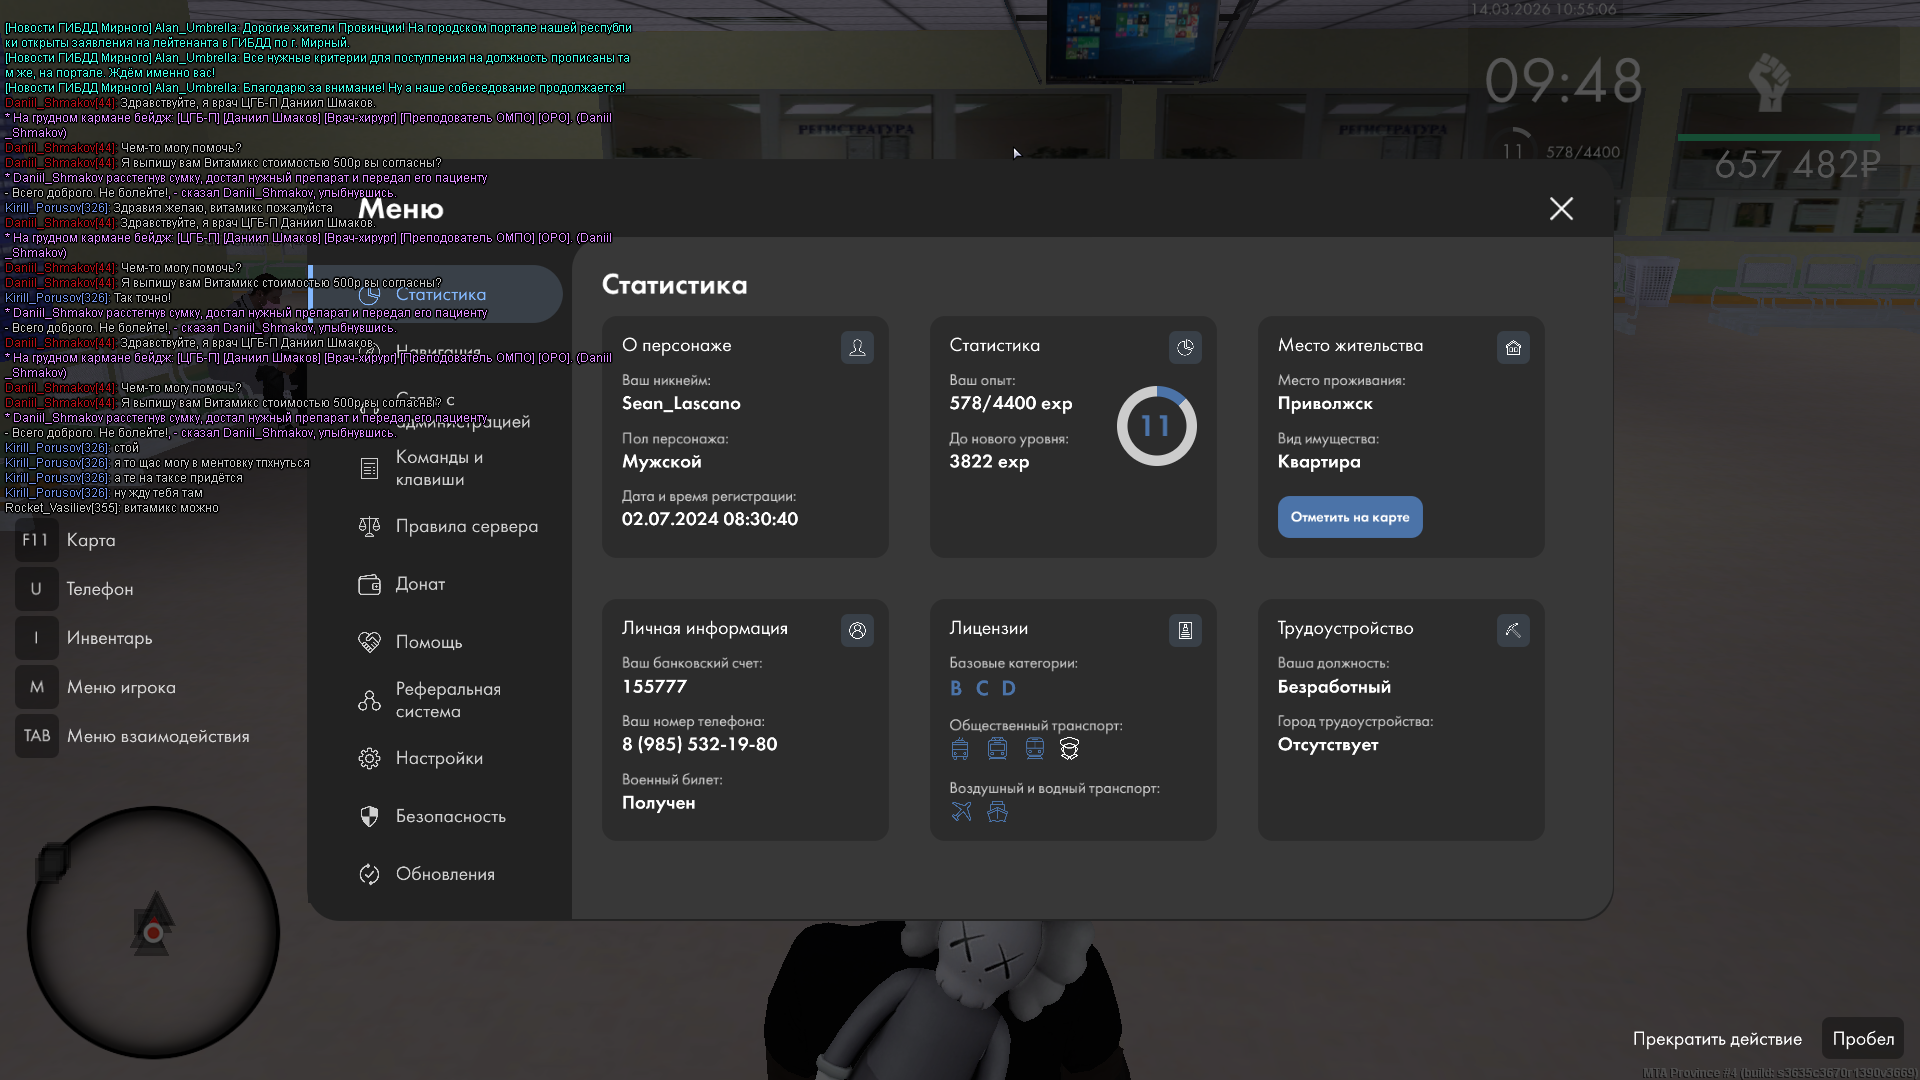
Task: Click the level 11 circular progress ring
Action: pos(1156,427)
